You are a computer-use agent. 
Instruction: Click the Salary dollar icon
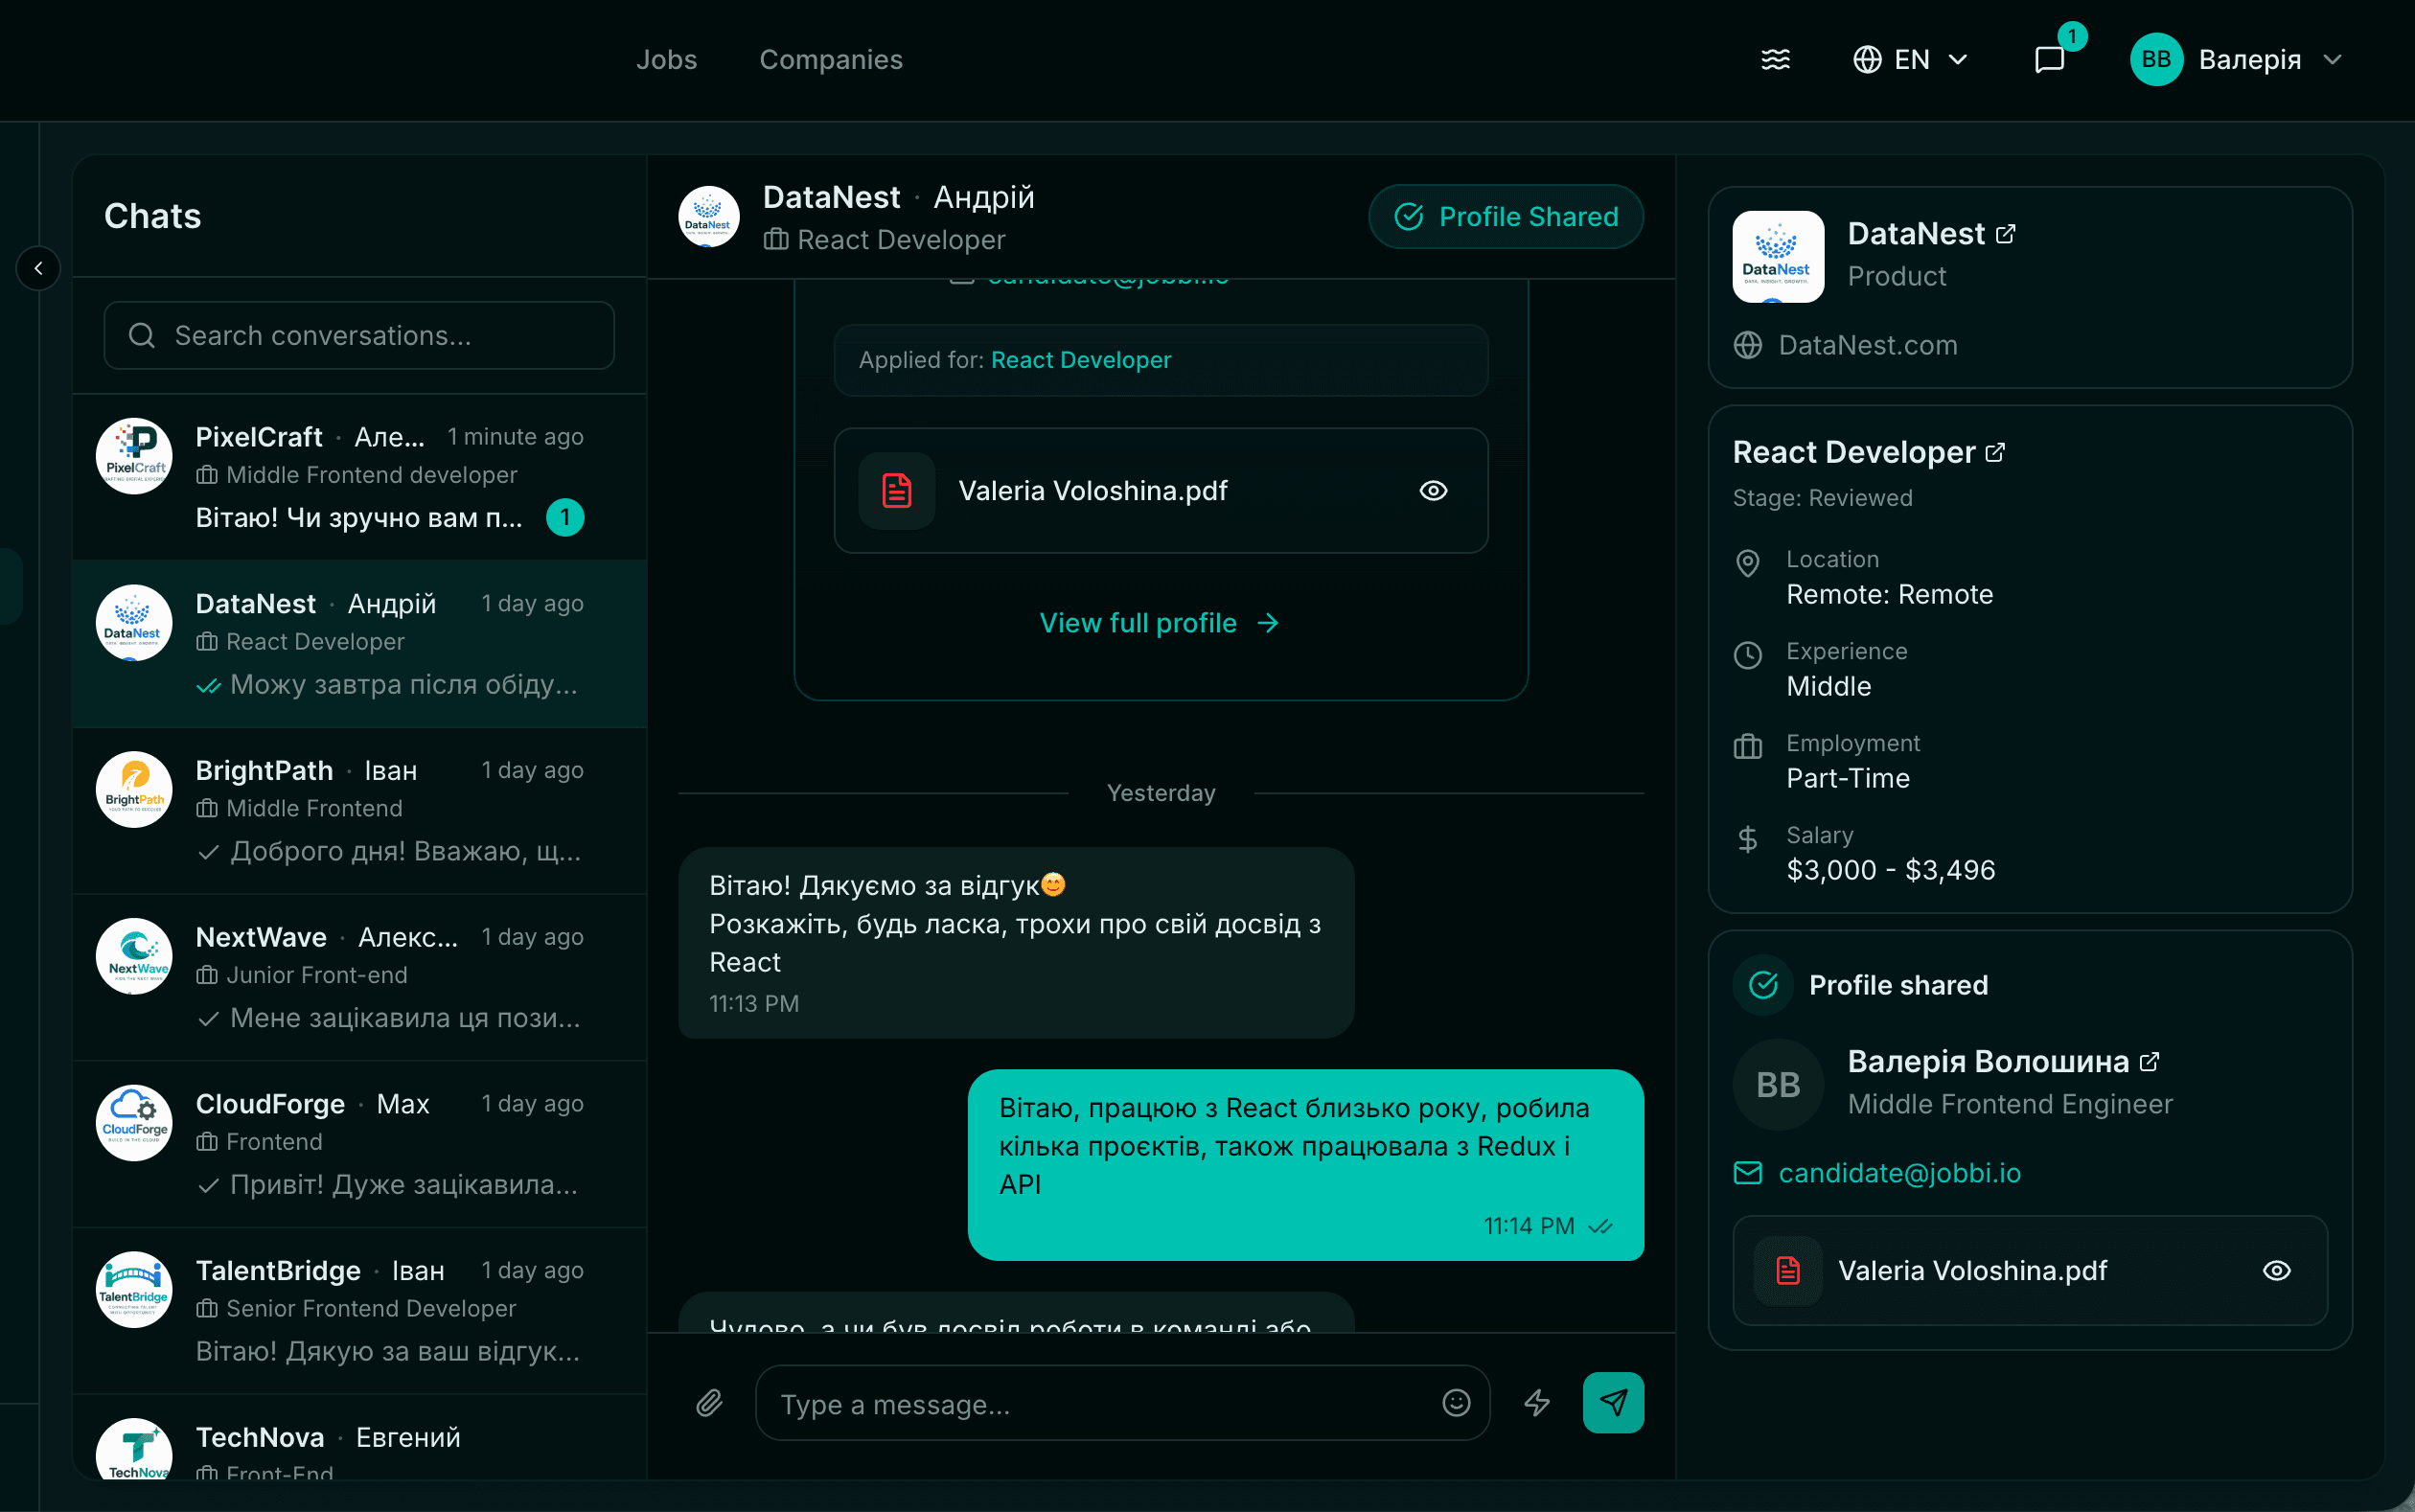(x=1747, y=839)
